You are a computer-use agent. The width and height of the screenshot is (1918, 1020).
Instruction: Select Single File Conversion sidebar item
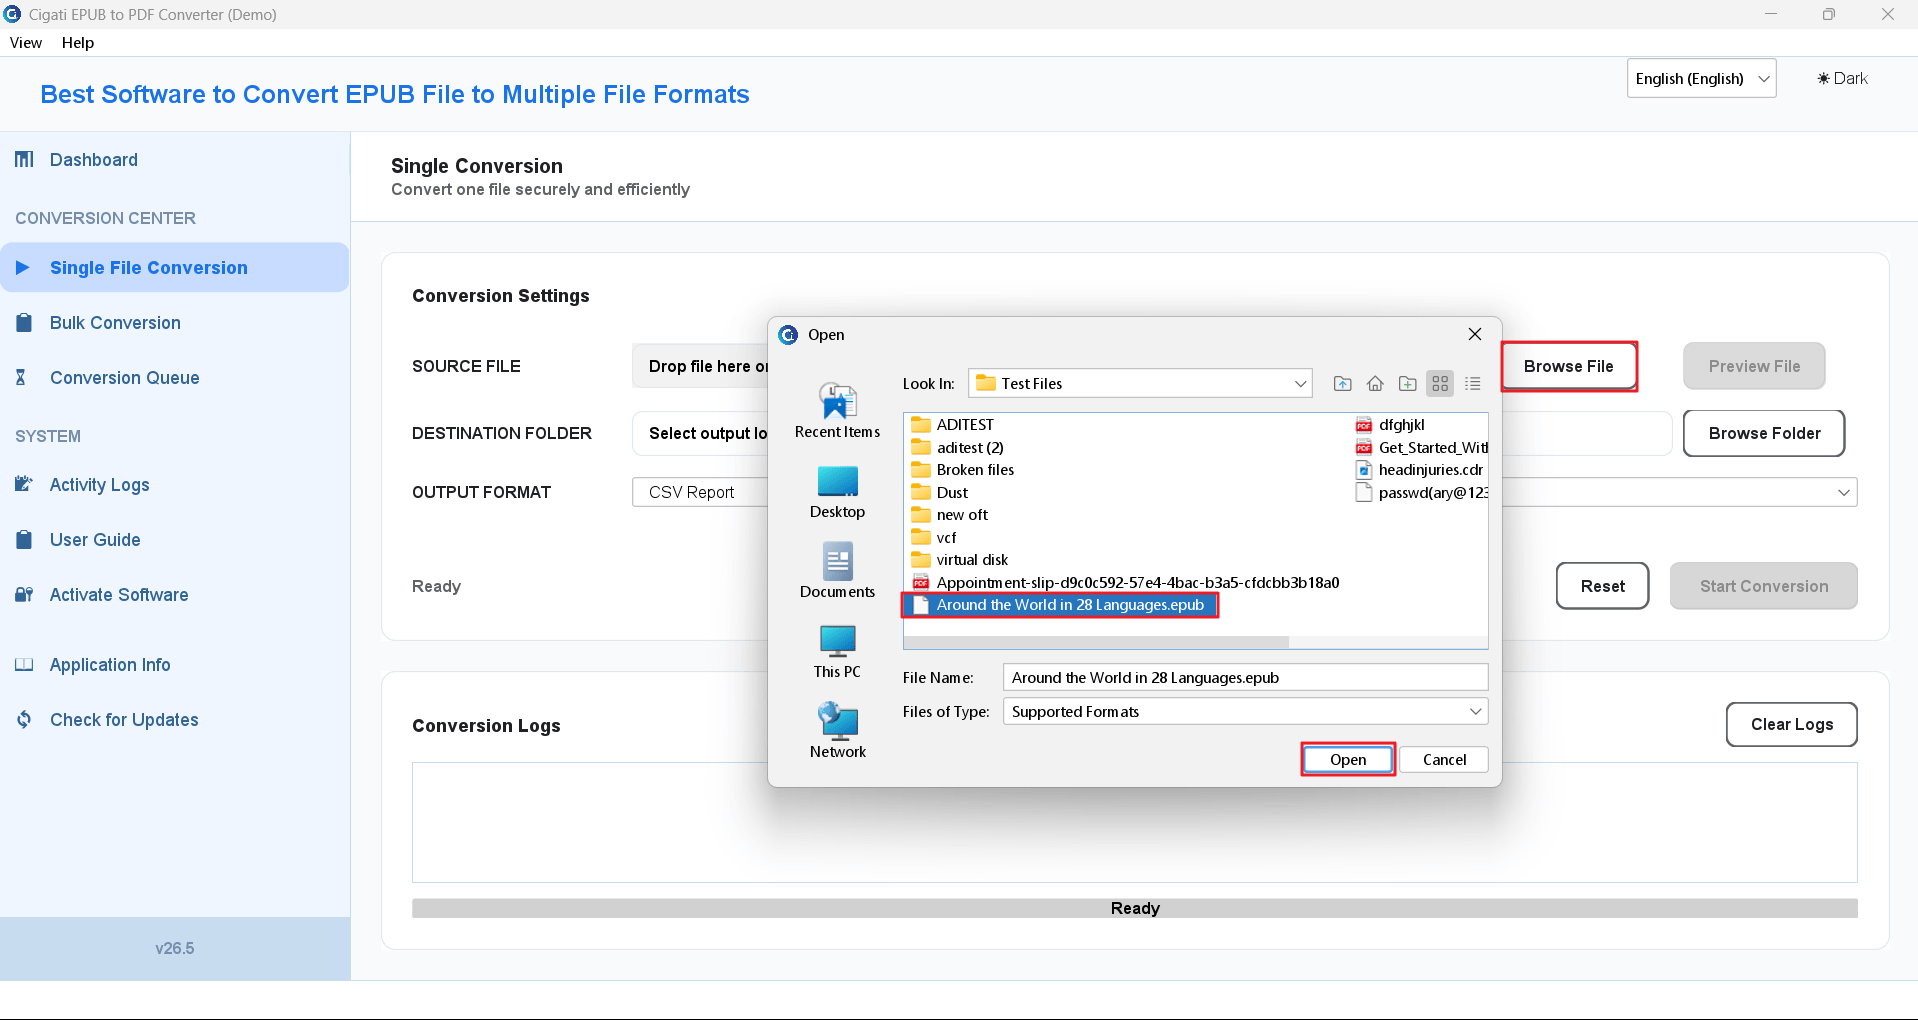pyautogui.click(x=174, y=268)
